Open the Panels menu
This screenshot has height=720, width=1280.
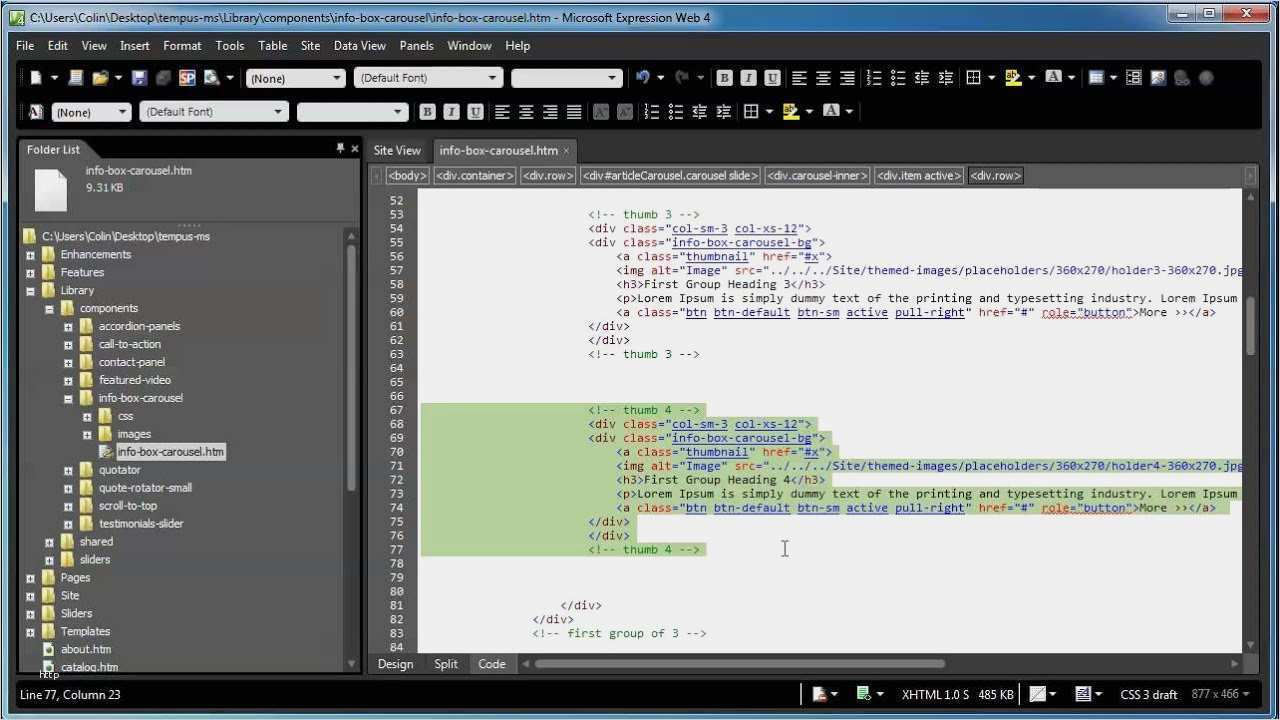(416, 46)
